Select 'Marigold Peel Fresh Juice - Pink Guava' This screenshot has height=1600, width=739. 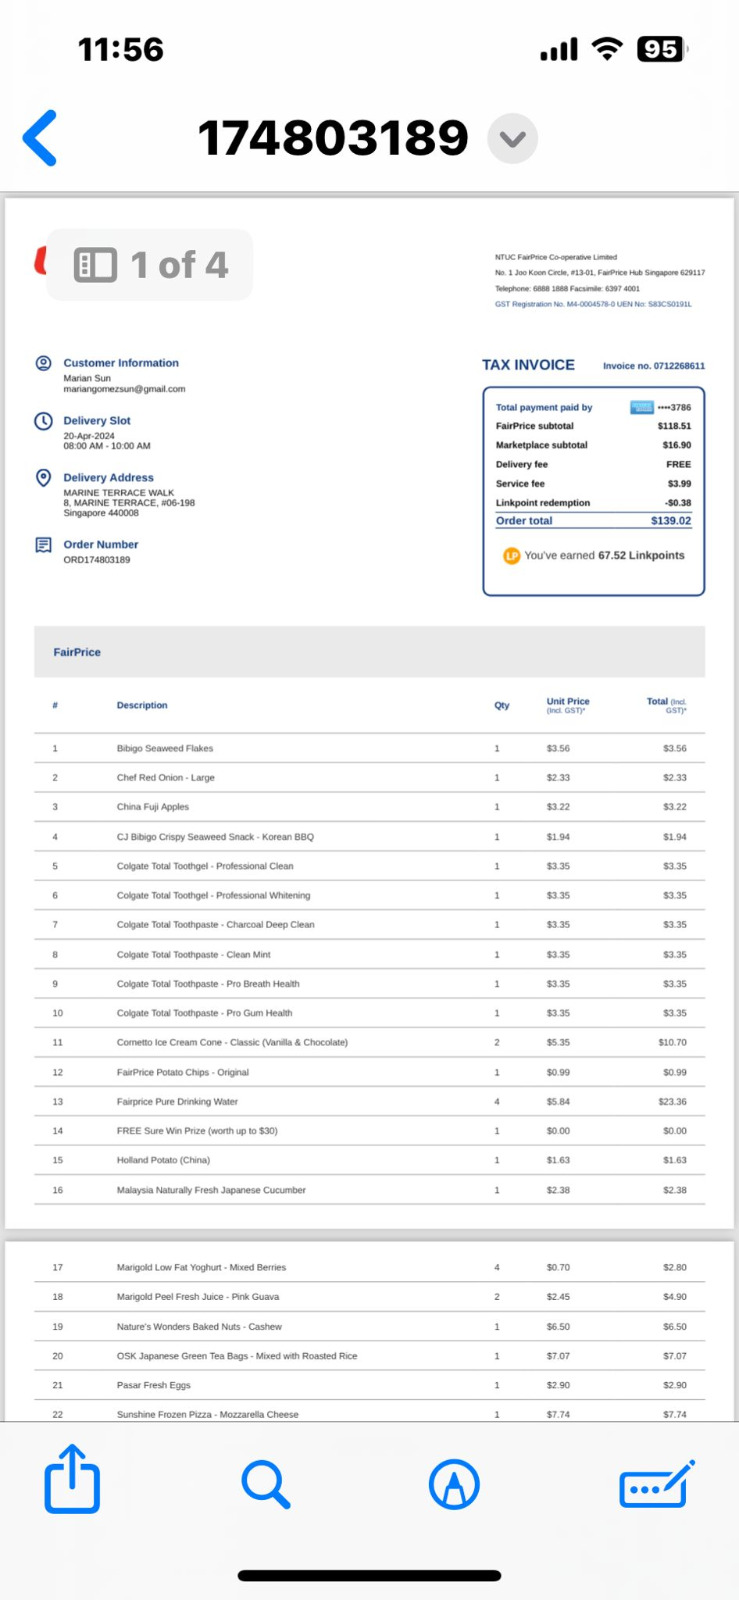[x=198, y=1297]
